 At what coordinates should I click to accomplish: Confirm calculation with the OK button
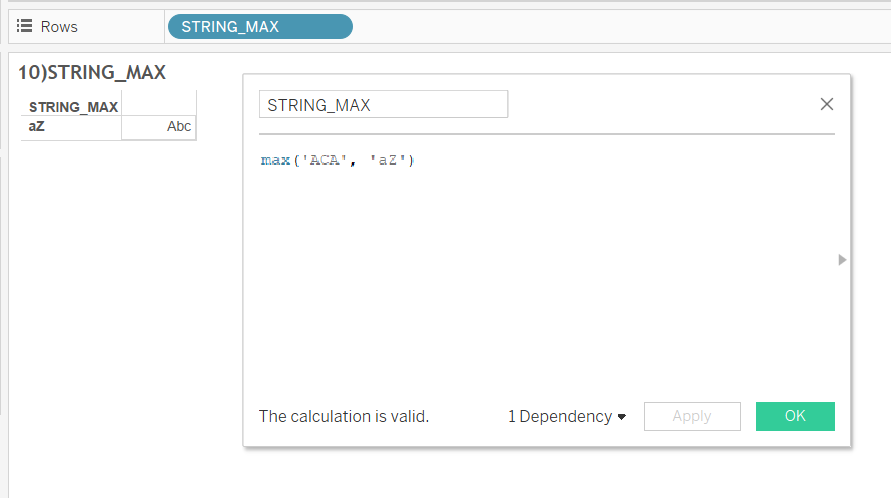click(795, 416)
